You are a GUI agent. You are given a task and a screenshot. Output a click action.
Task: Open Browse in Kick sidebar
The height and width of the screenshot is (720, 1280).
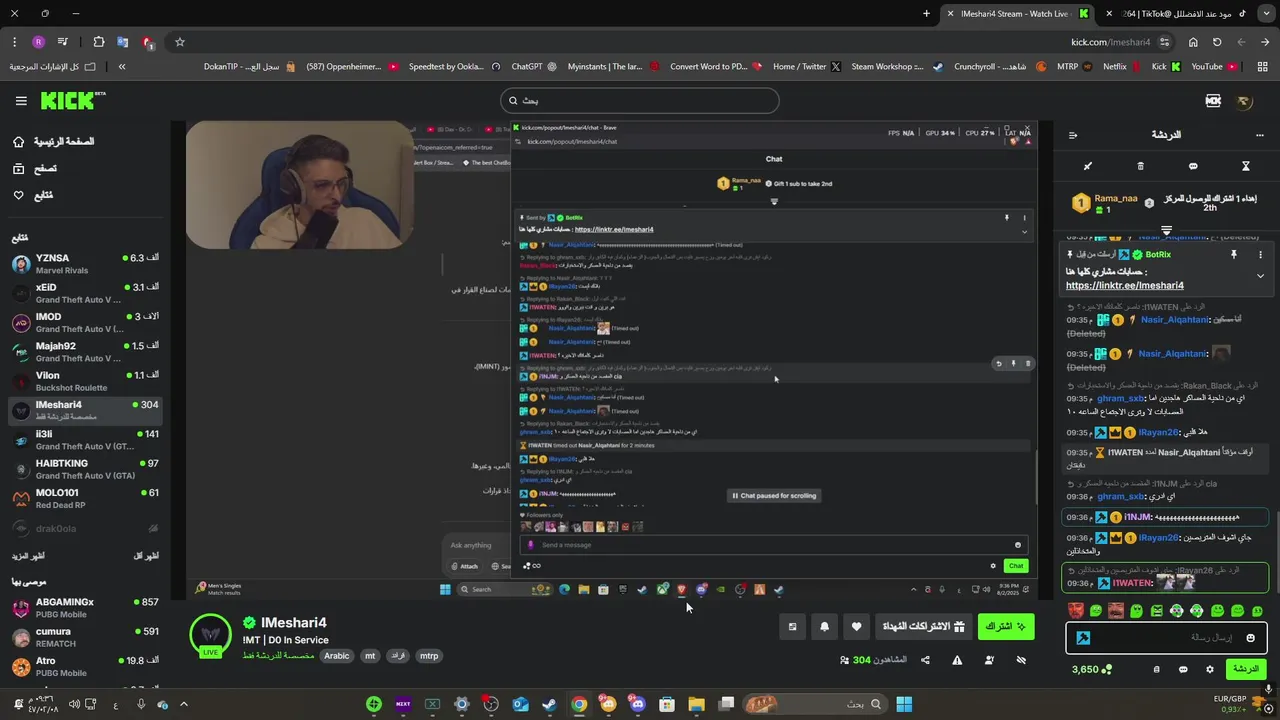tap(36, 169)
